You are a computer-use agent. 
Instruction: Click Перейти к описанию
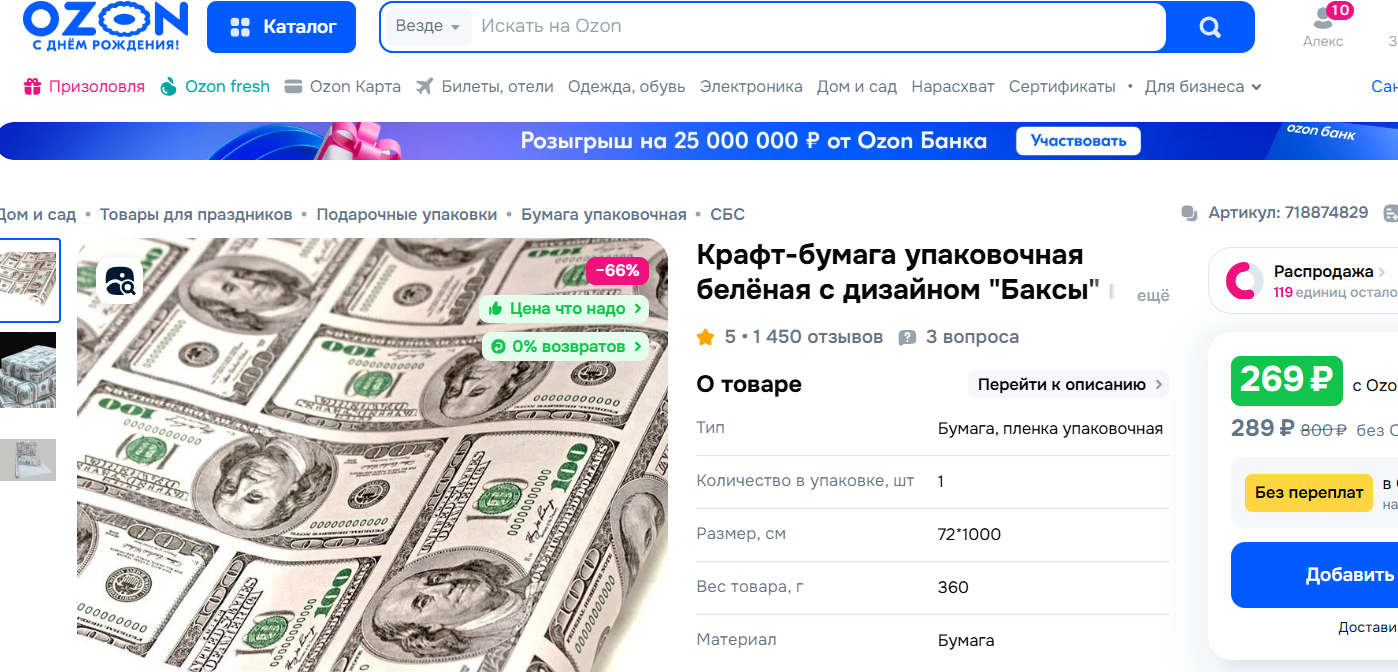tap(1068, 384)
